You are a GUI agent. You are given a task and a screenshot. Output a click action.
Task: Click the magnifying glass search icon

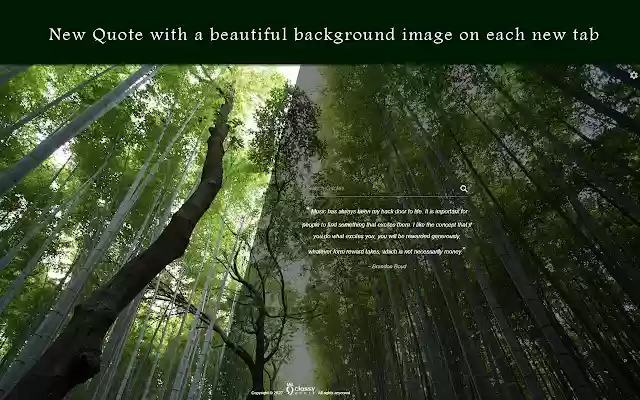[x=464, y=189]
